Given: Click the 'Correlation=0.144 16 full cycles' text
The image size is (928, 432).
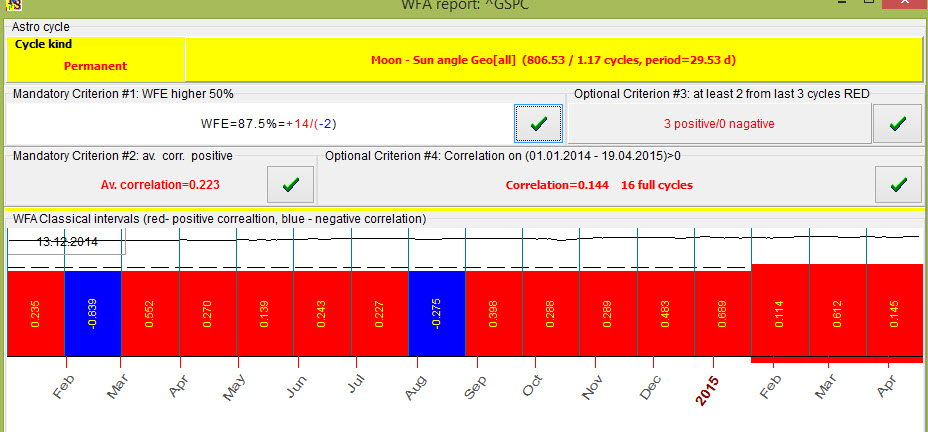Looking at the screenshot, I should coord(598,185).
